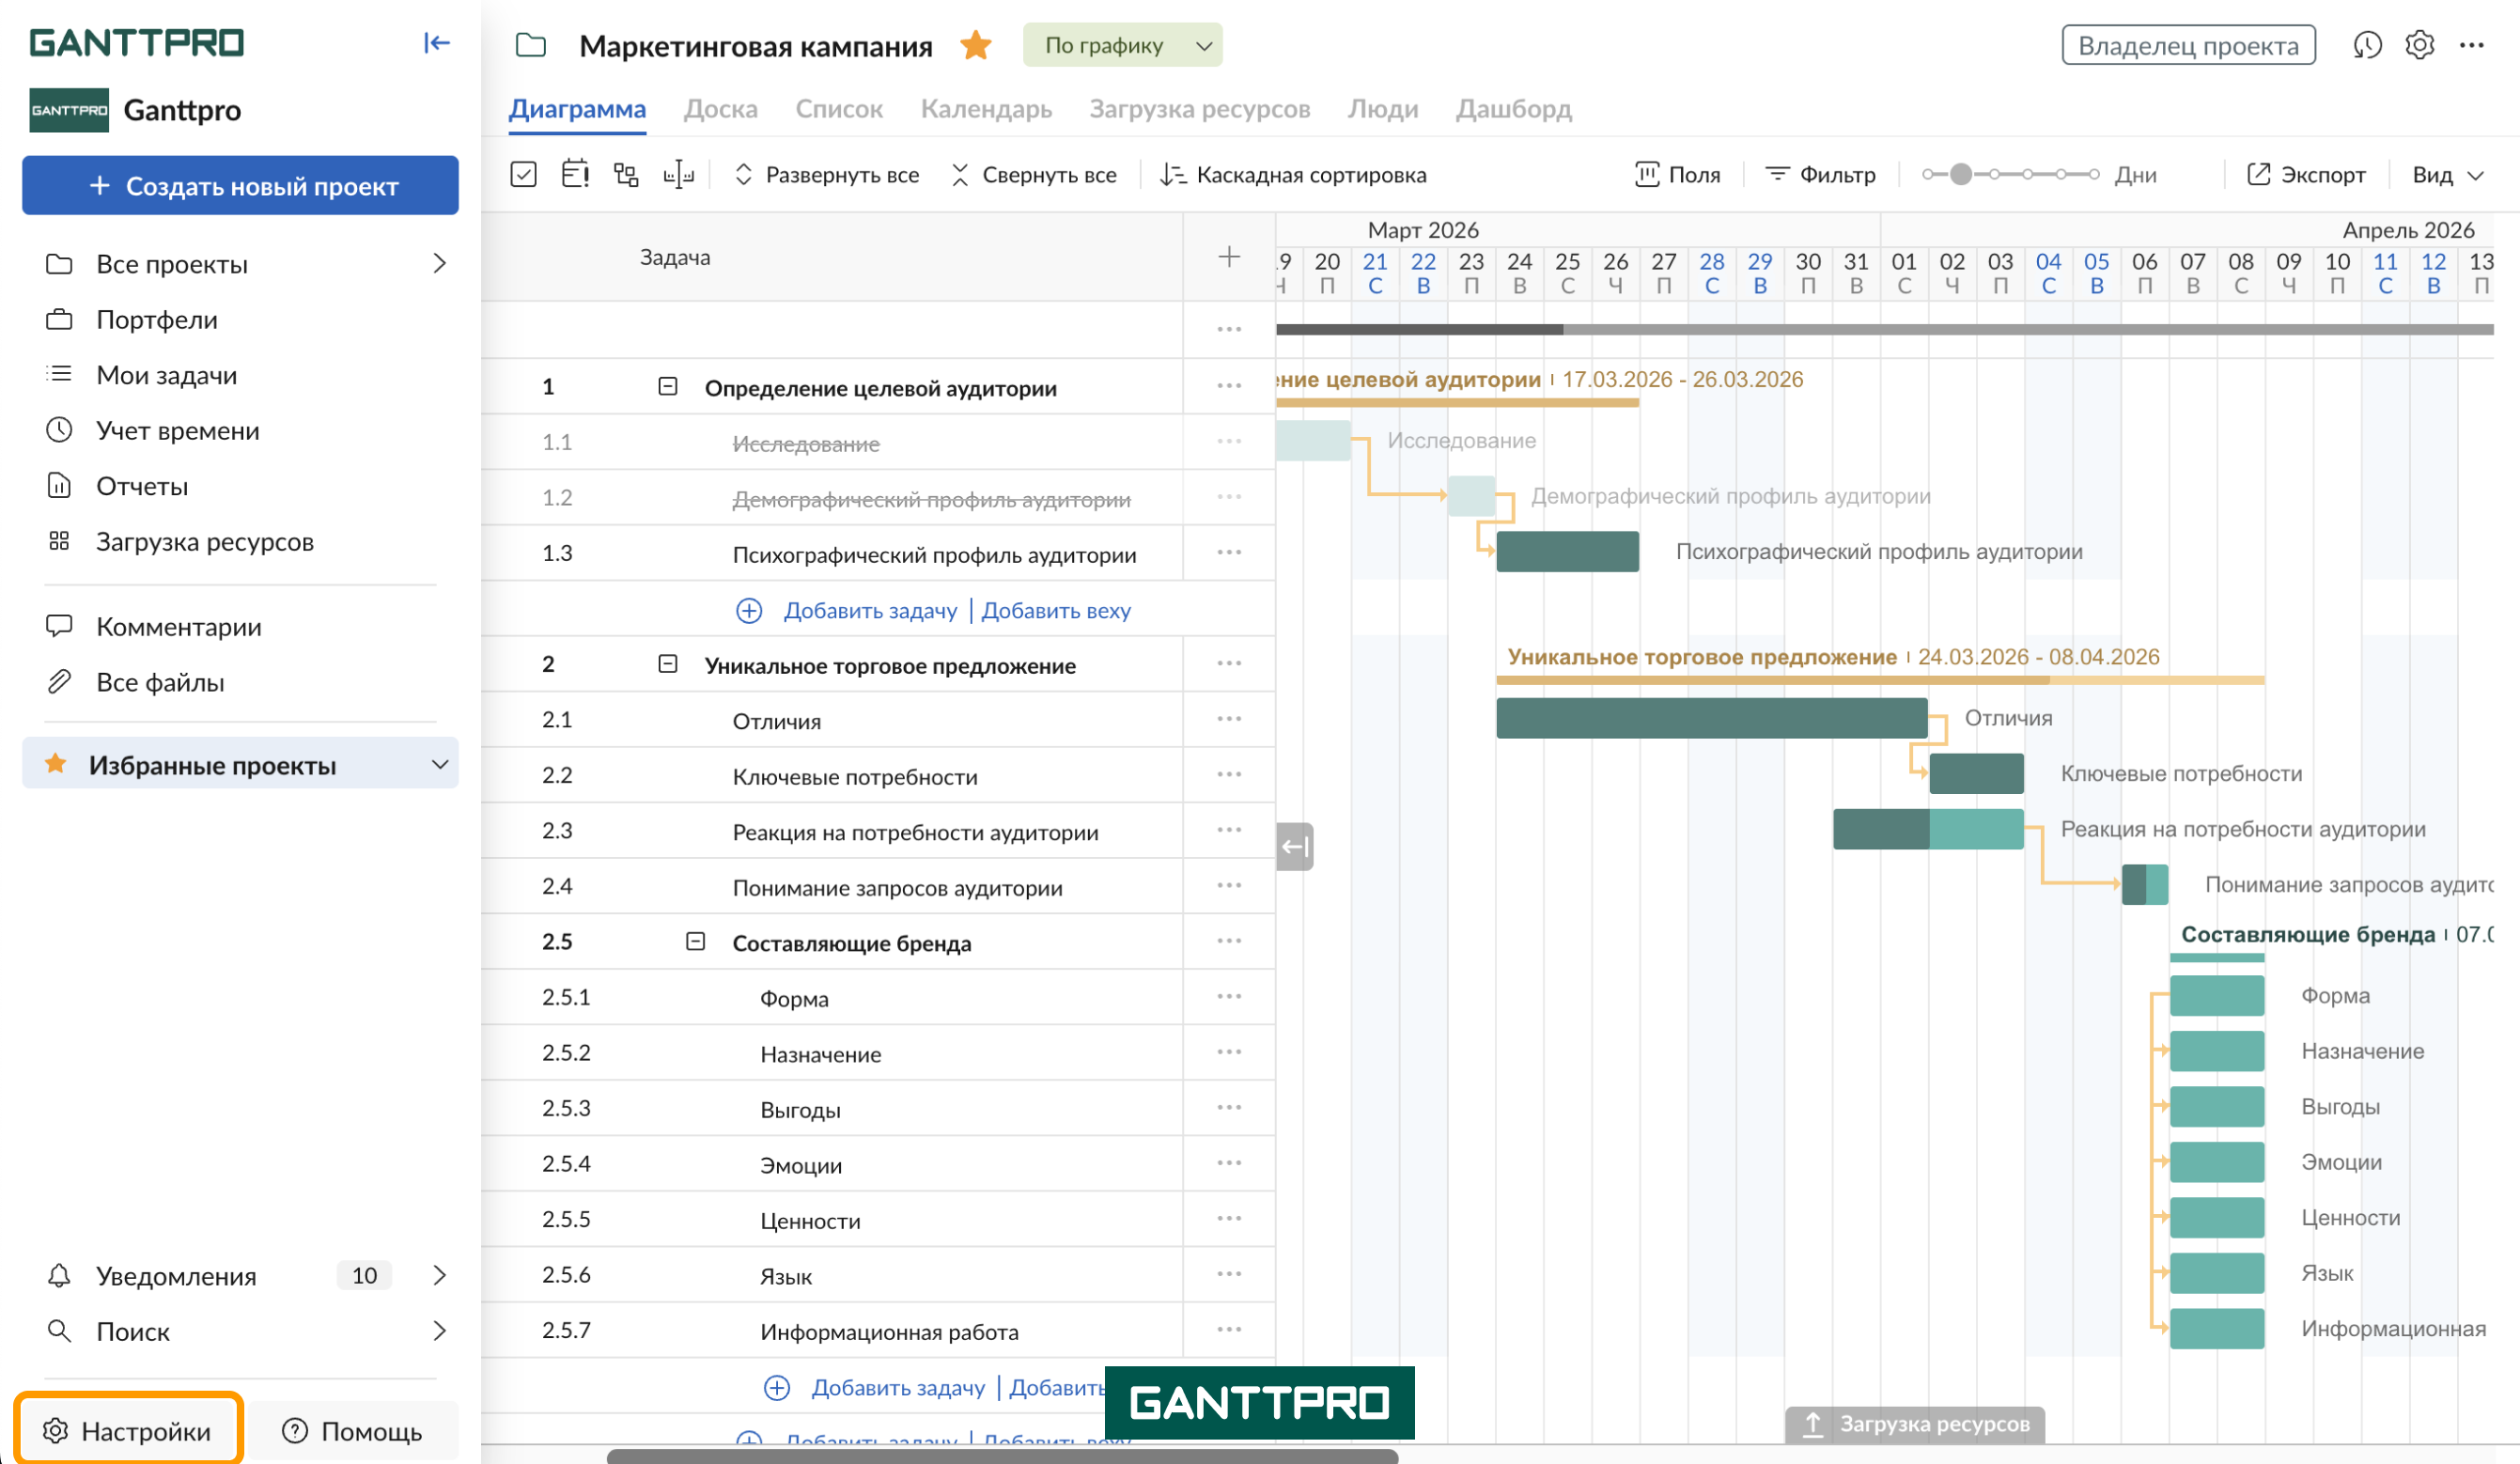The width and height of the screenshot is (2520, 1464).
Task: Open the По графику status dropdown
Action: pos(1121,45)
